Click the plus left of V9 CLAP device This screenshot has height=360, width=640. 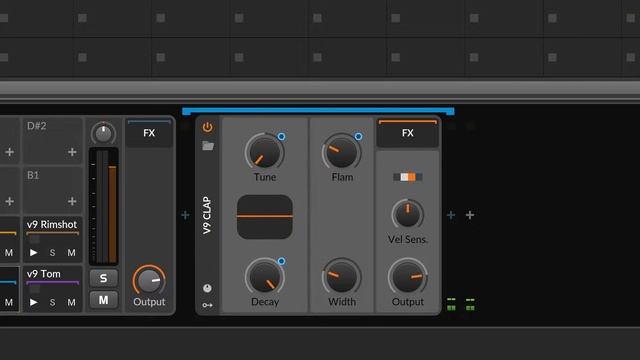coord(185,215)
